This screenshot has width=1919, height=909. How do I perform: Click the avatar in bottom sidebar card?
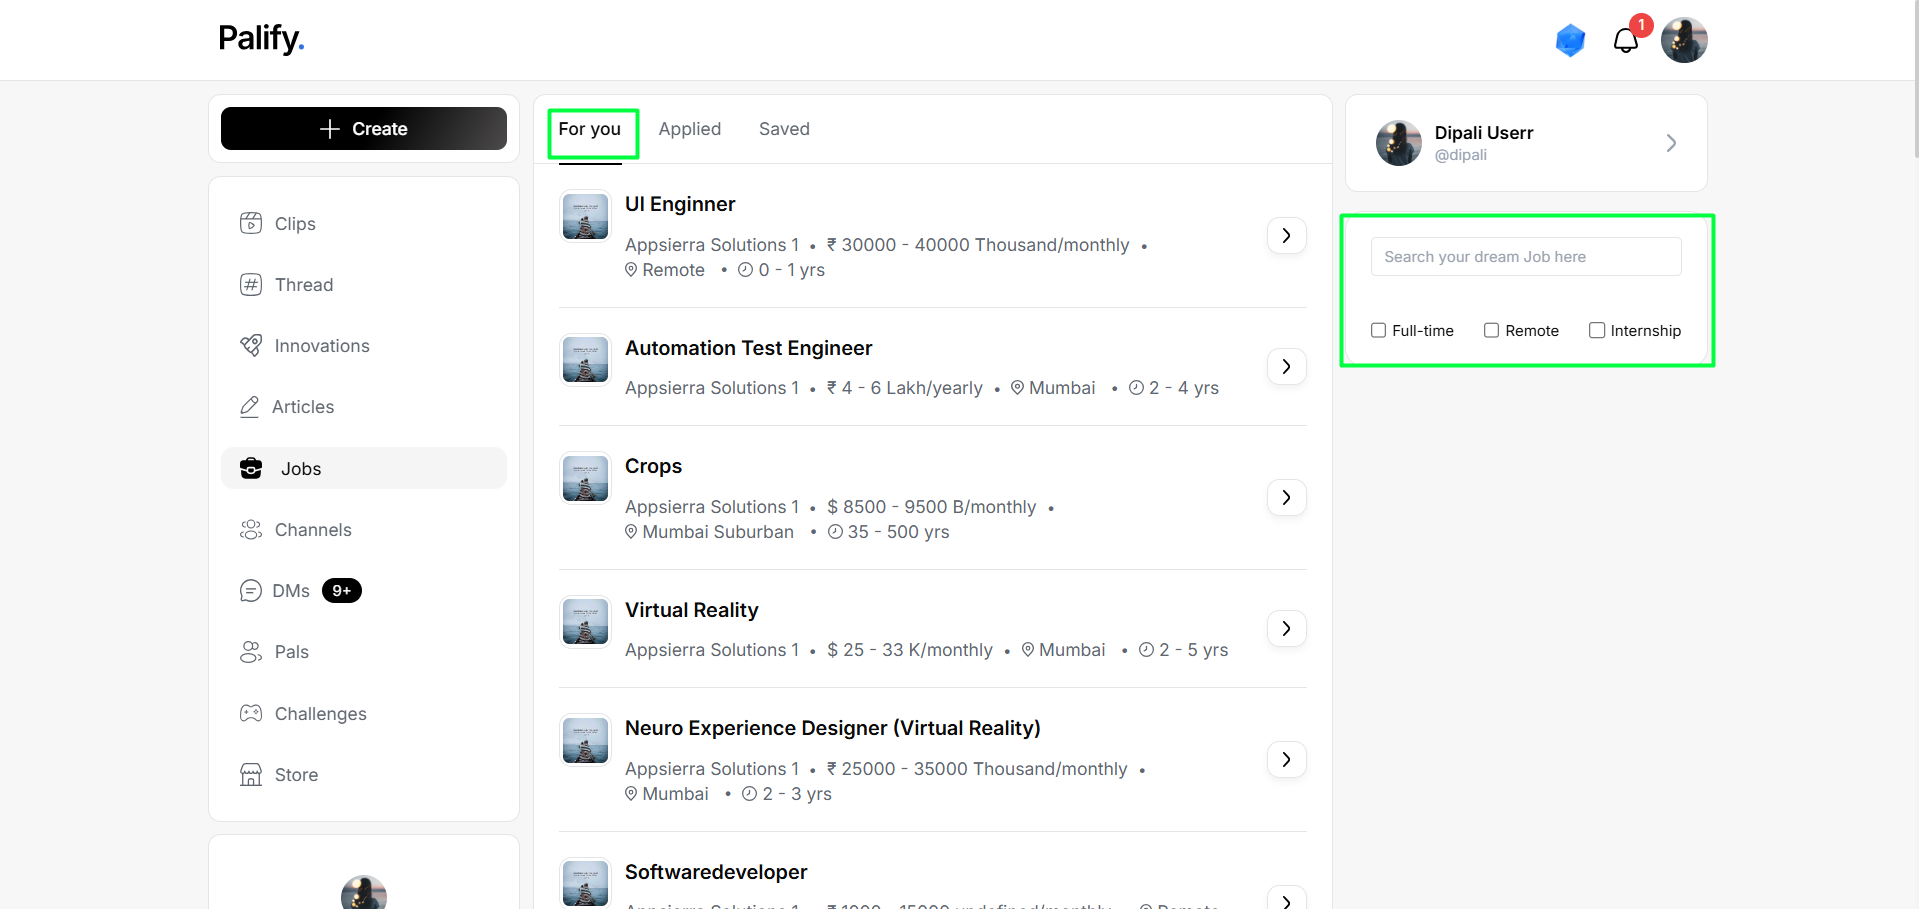[x=364, y=892]
